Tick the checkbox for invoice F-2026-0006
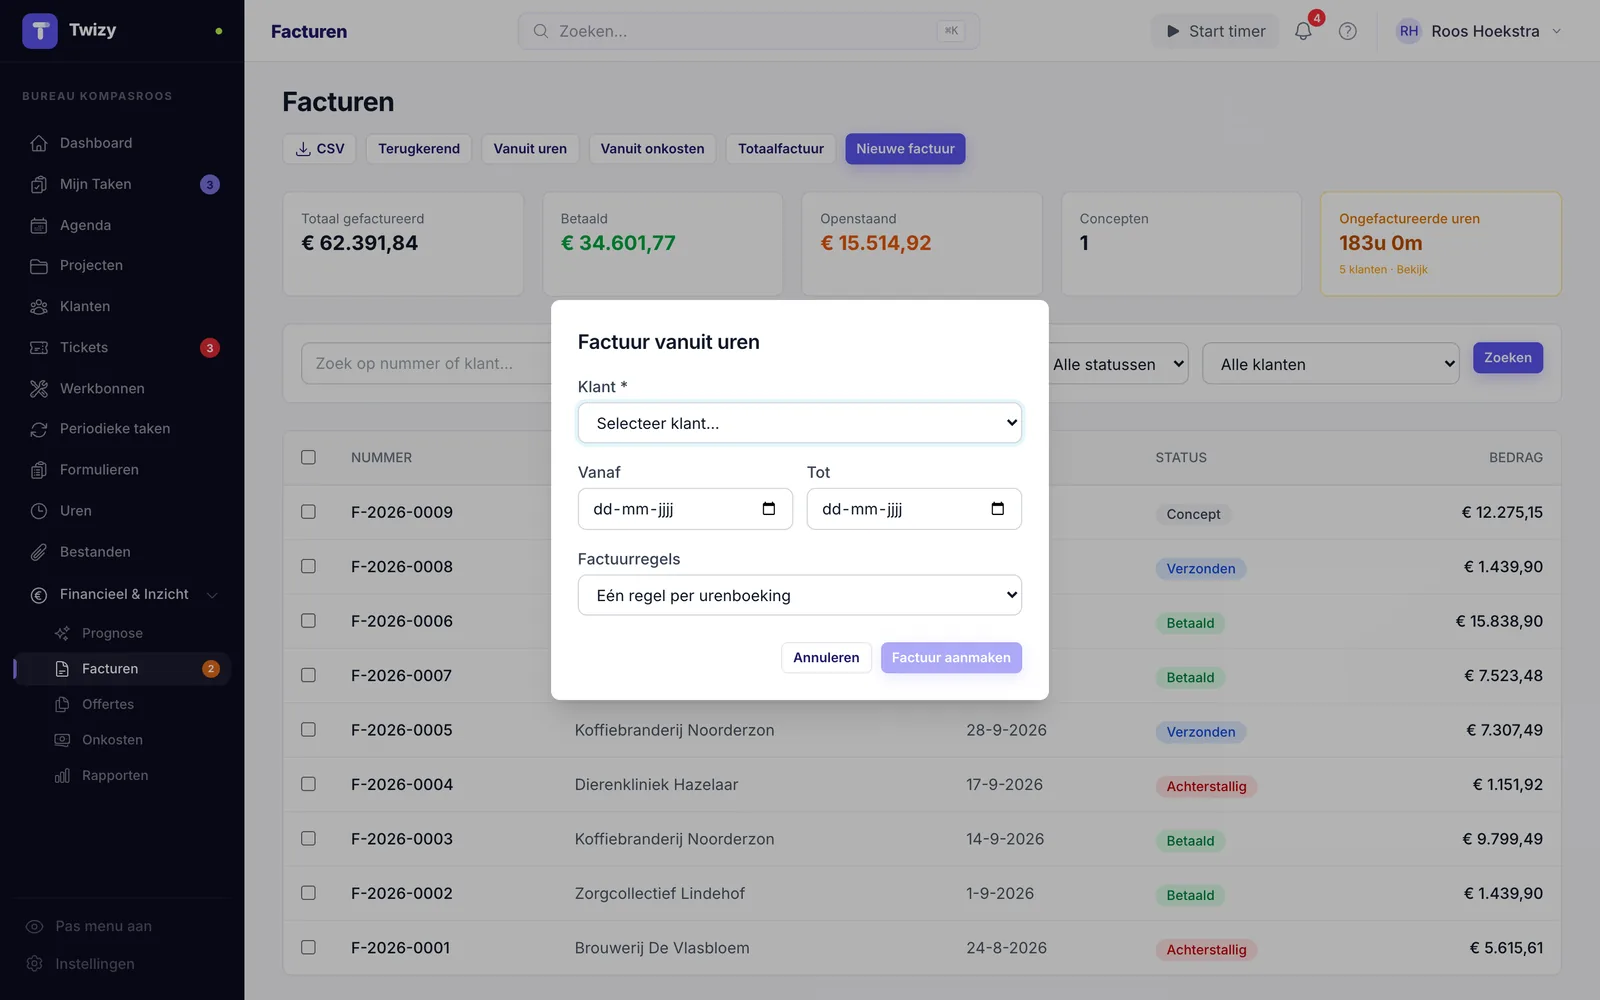Viewport: 1600px width, 1000px height. [x=308, y=621]
